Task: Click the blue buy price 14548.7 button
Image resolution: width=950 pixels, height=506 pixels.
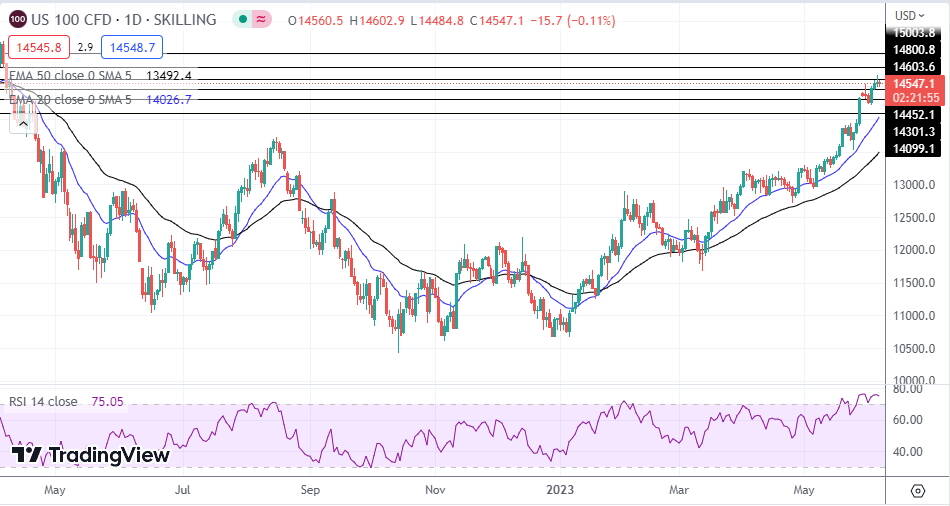Action: (131, 47)
